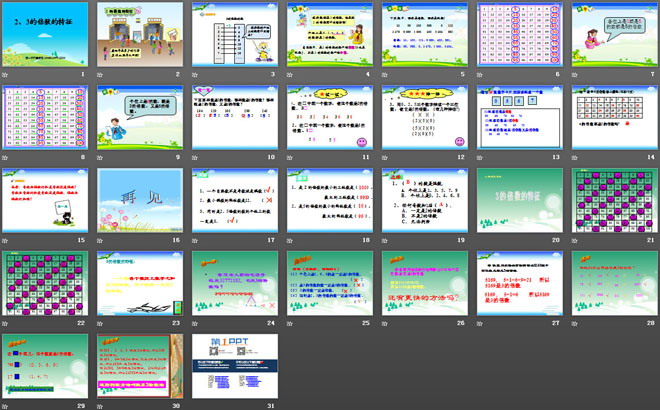Click the animation star under slide 9
The height and width of the screenshot is (410, 660).
(100, 158)
